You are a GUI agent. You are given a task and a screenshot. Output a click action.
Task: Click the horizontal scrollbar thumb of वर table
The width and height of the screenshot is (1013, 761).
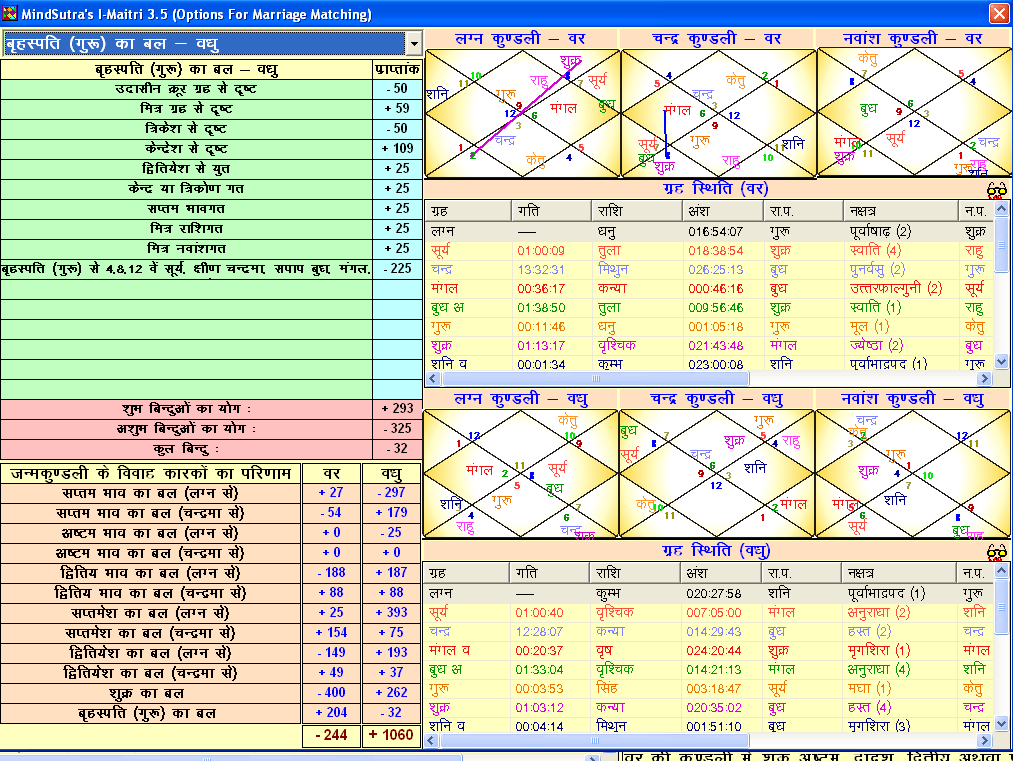595,379
